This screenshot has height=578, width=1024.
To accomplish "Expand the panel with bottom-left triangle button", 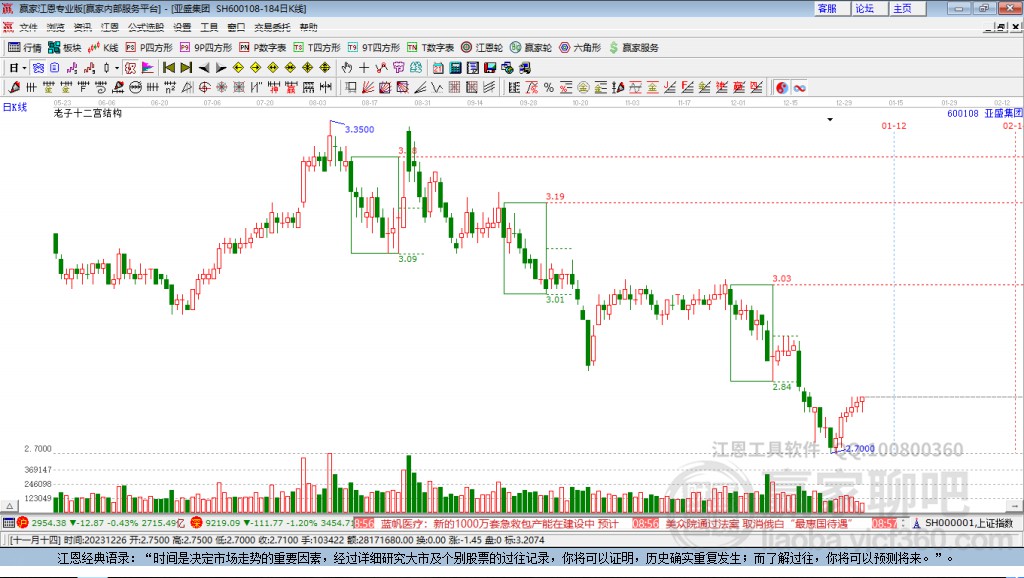I will [x=9, y=506].
